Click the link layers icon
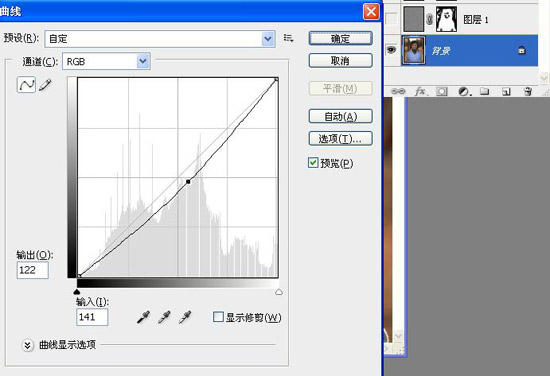Image resolution: width=550 pixels, height=376 pixels. [398, 92]
